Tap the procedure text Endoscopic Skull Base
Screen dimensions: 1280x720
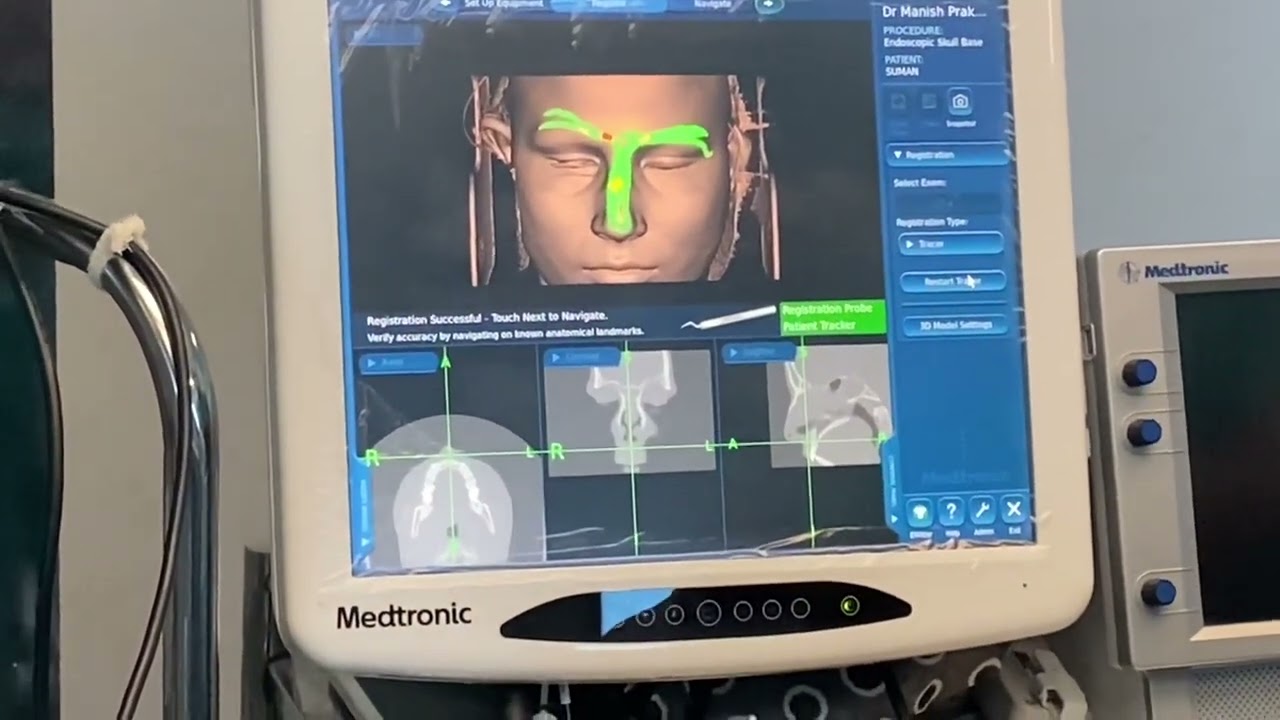coord(933,42)
